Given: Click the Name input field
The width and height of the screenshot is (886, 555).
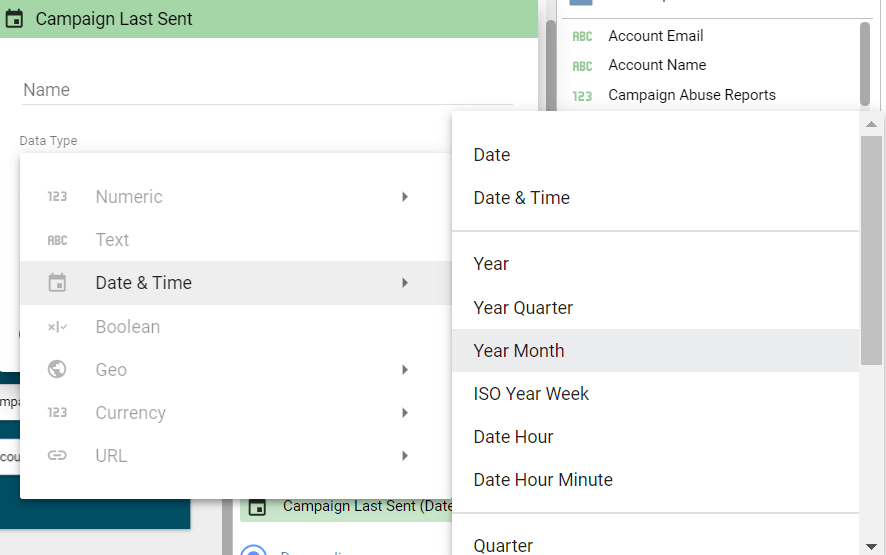Looking at the screenshot, I should point(267,90).
